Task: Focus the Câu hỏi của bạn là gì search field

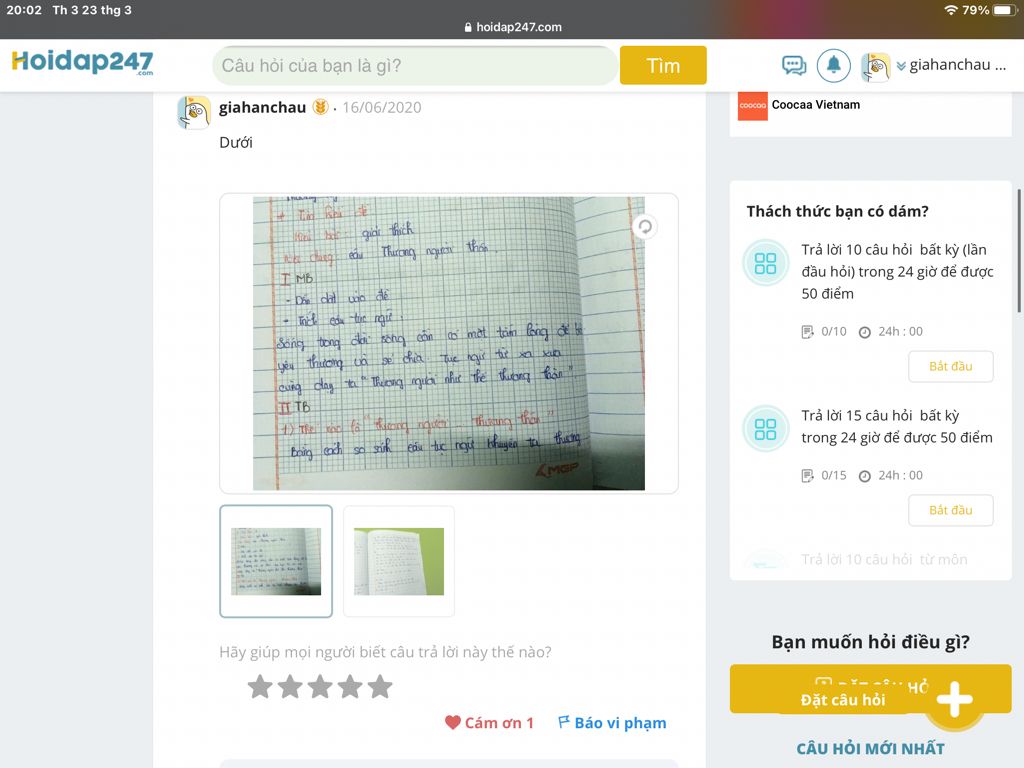Action: tap(415, 65)
